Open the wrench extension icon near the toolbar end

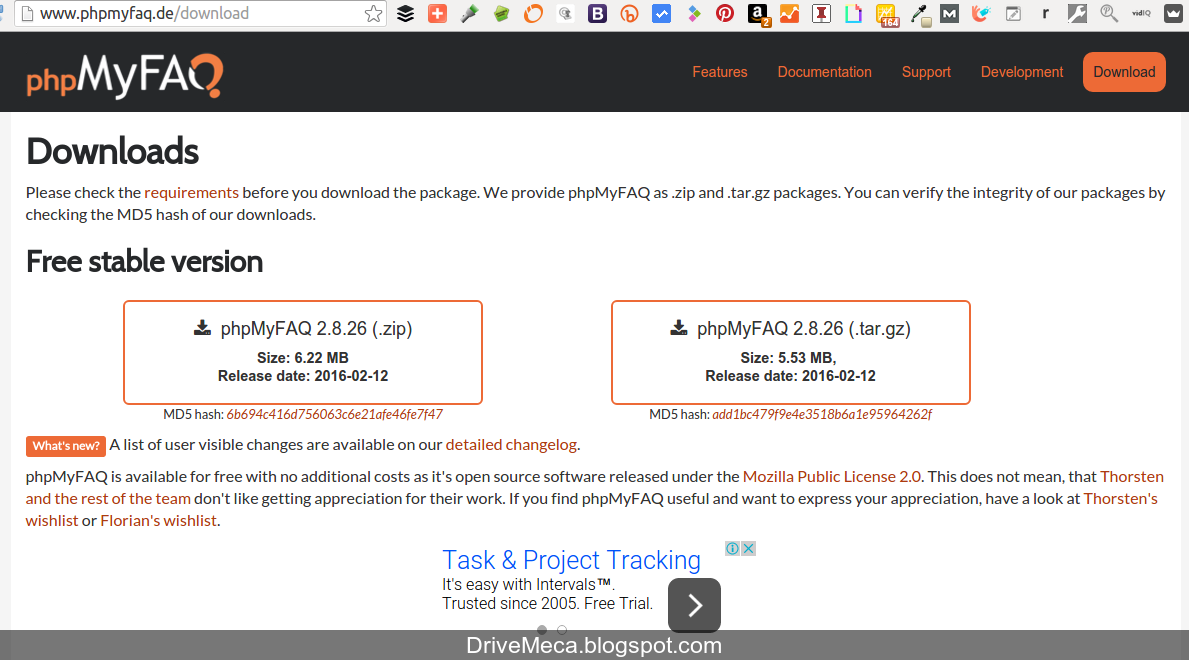[x=1077, y=14]
